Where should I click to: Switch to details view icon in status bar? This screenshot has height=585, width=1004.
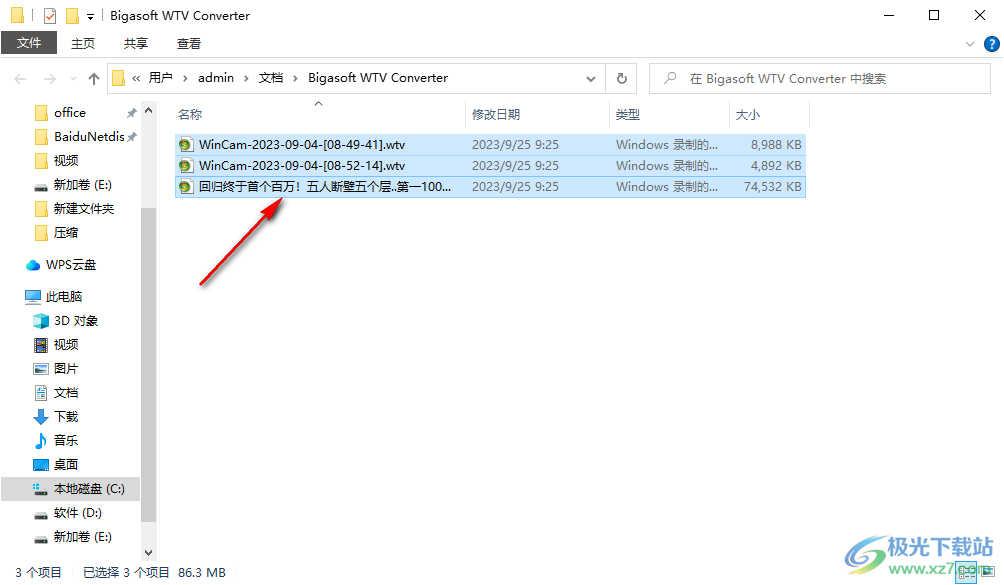click(966, 572)
